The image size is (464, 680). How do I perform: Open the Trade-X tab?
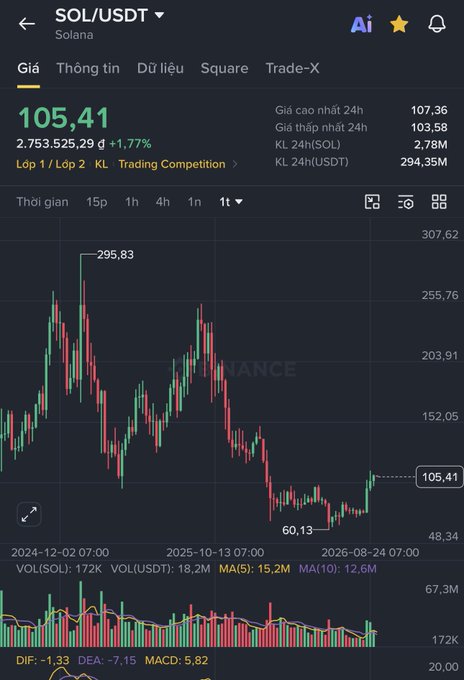click(292, 68)
